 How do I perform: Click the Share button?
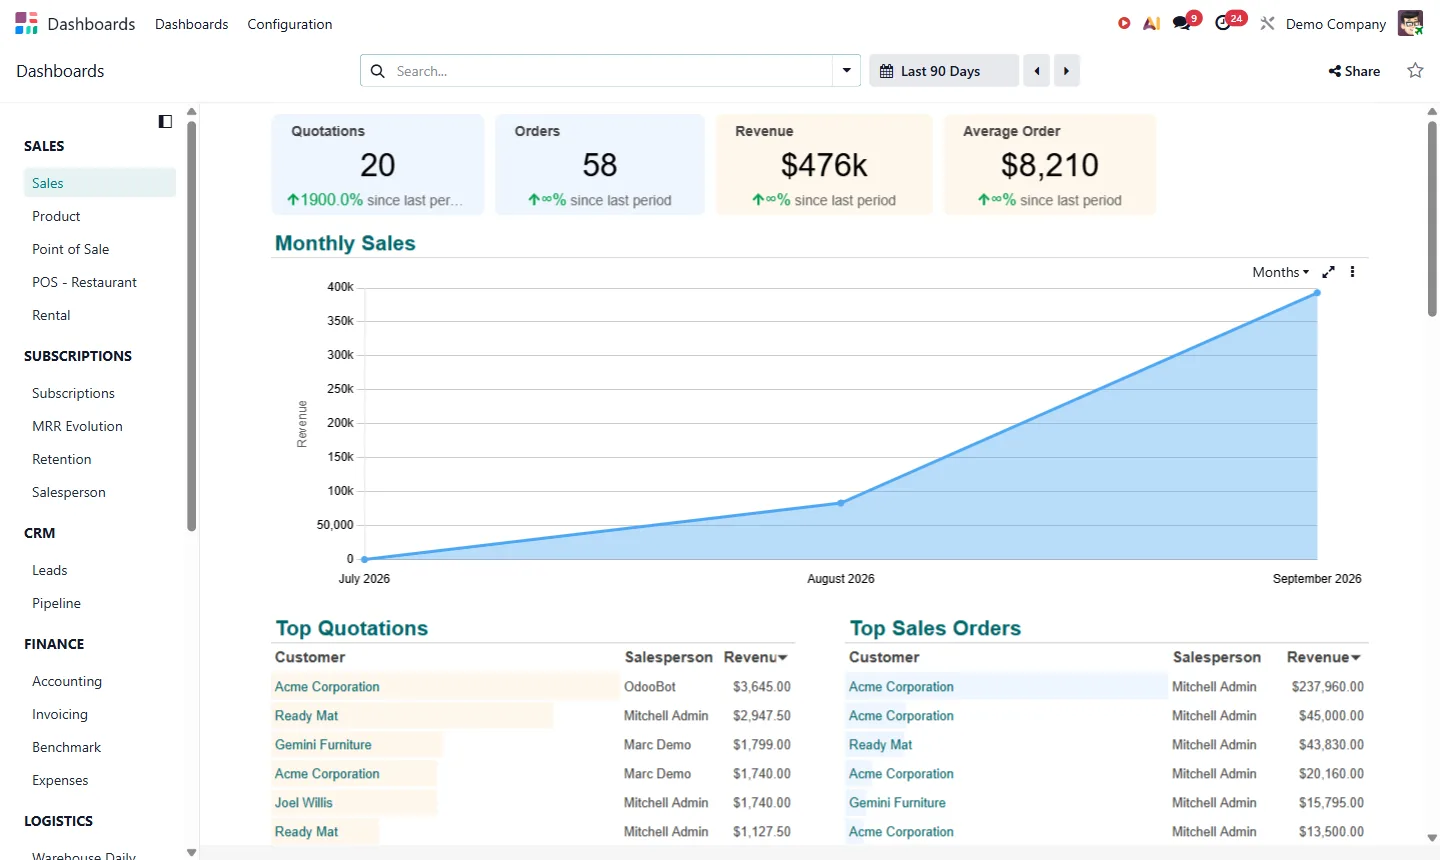1354,71
